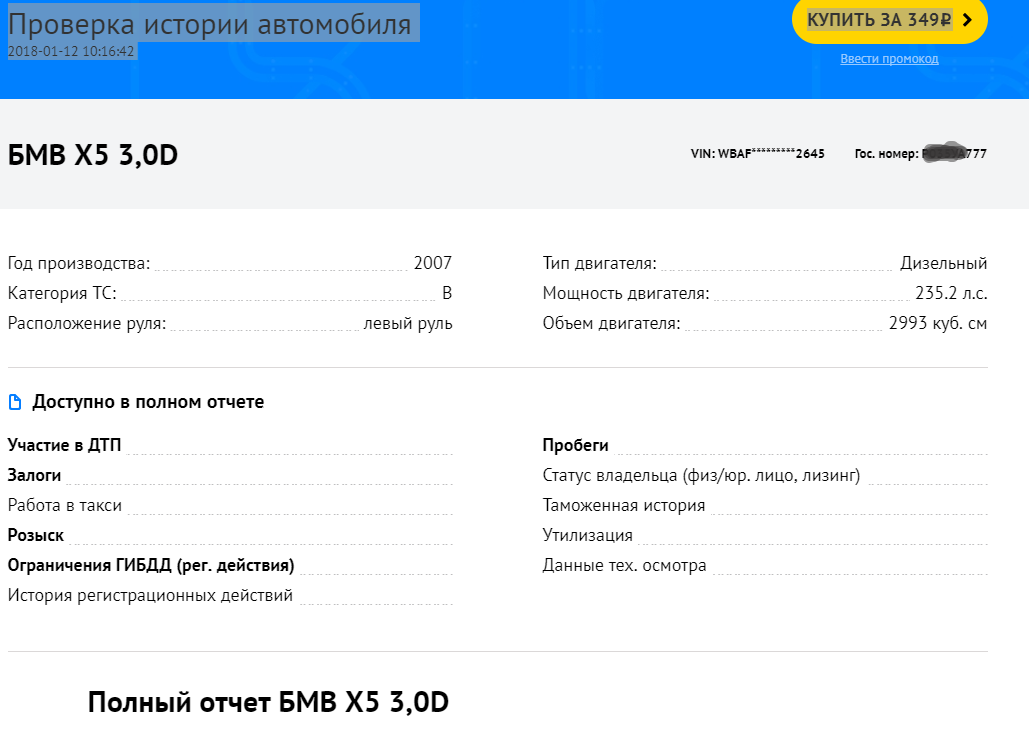Click the 'Проверка истории автомобиля' page title
The width and height of the screenshot is (1029, 742).
[210, 24]
